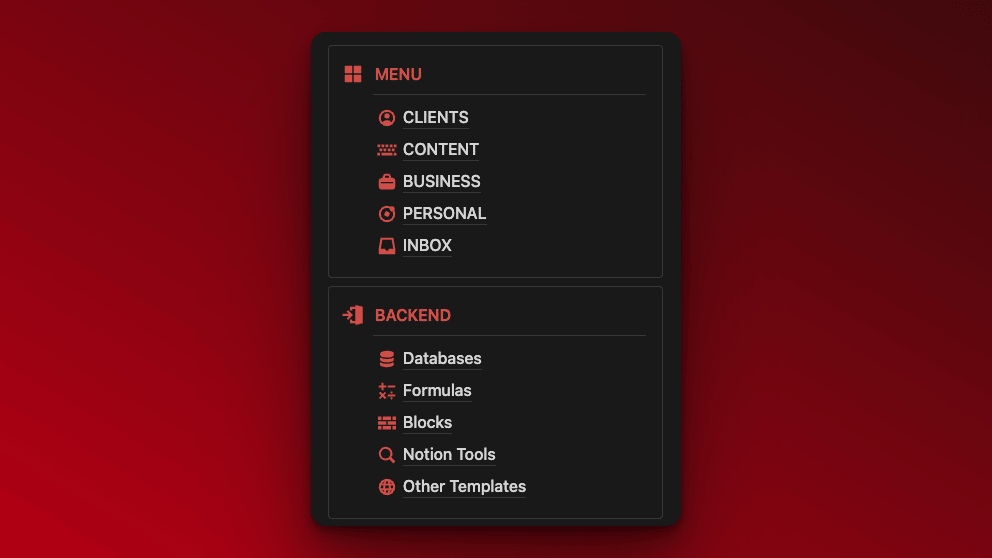This screenshot has width=992, height=558.
Task: Go to the BUSINESS page
Action: tap(442, 182)
